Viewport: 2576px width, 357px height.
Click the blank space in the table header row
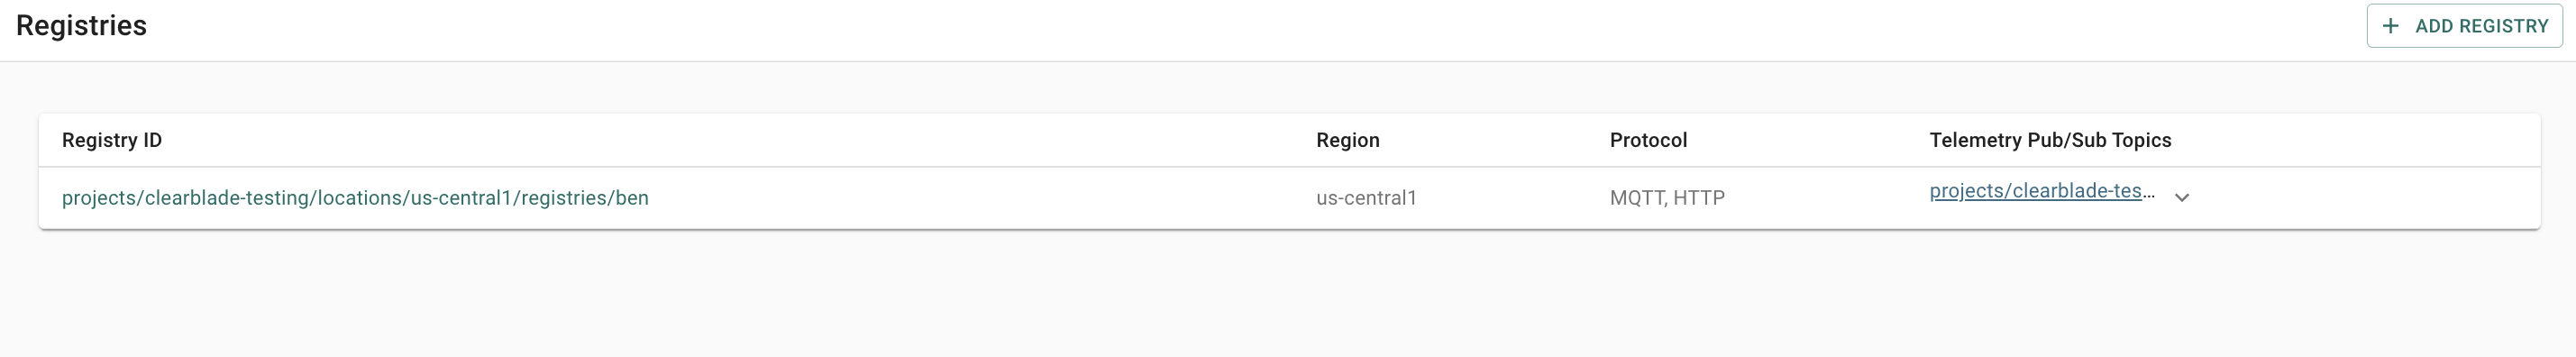pos(740,140)
